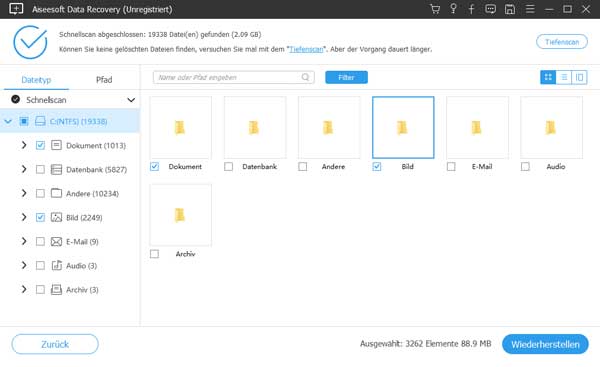
Task: Expand the E-Mail tree node
Action: [x=24, y=241]
